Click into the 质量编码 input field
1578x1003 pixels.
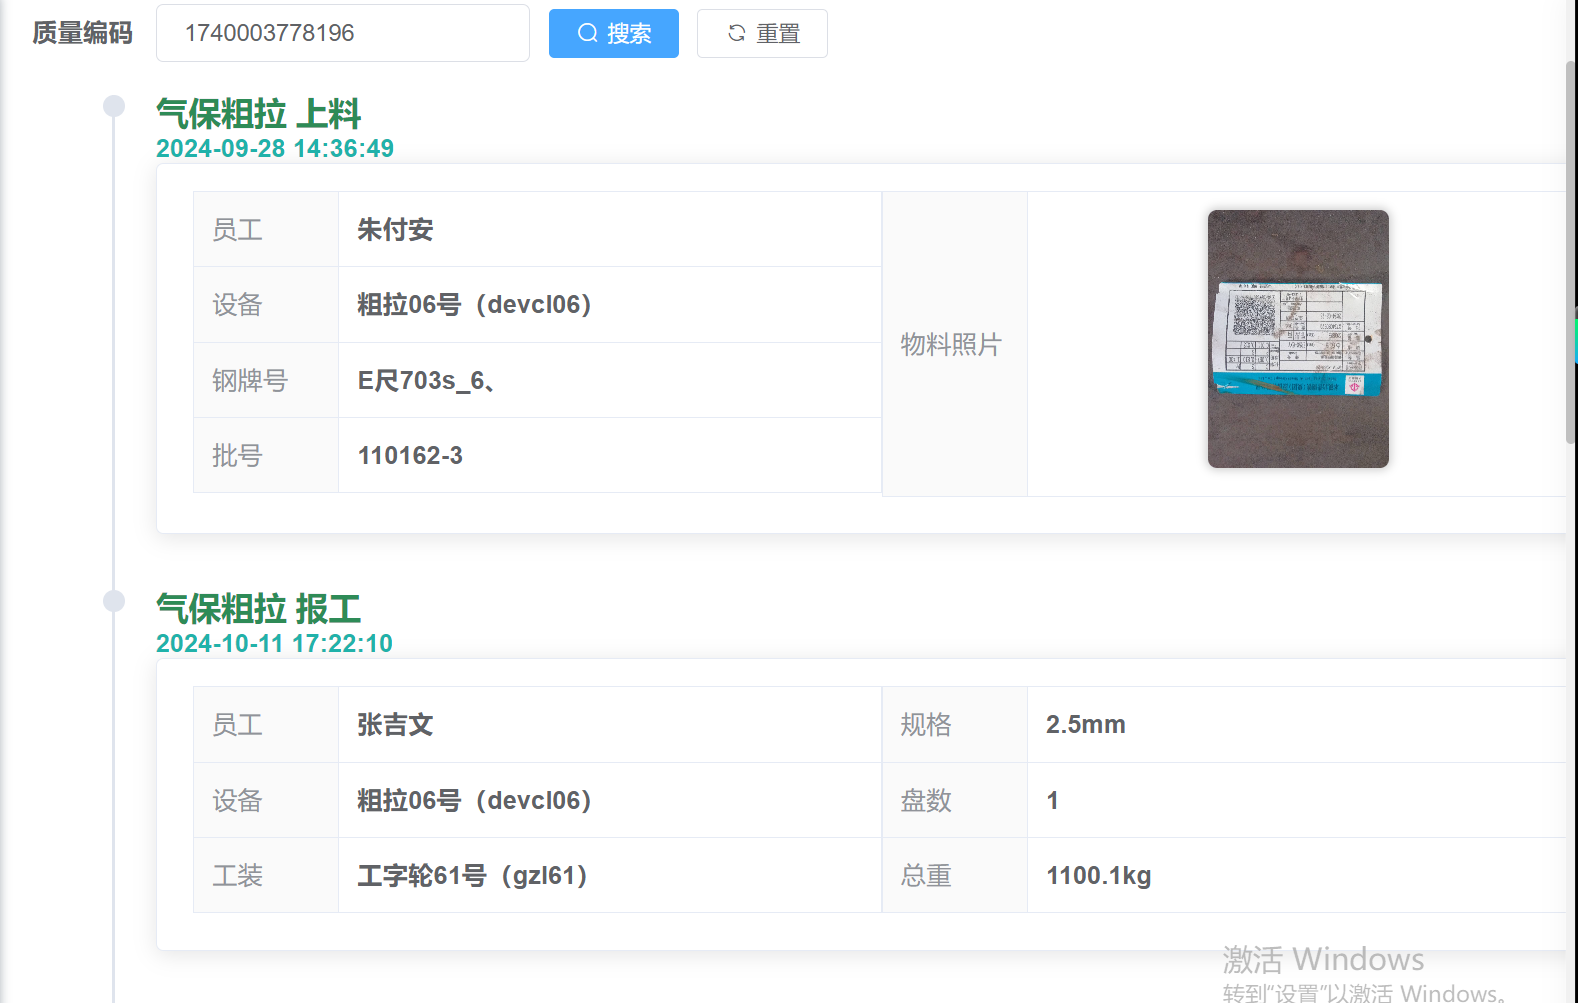(x=342, y=33)
